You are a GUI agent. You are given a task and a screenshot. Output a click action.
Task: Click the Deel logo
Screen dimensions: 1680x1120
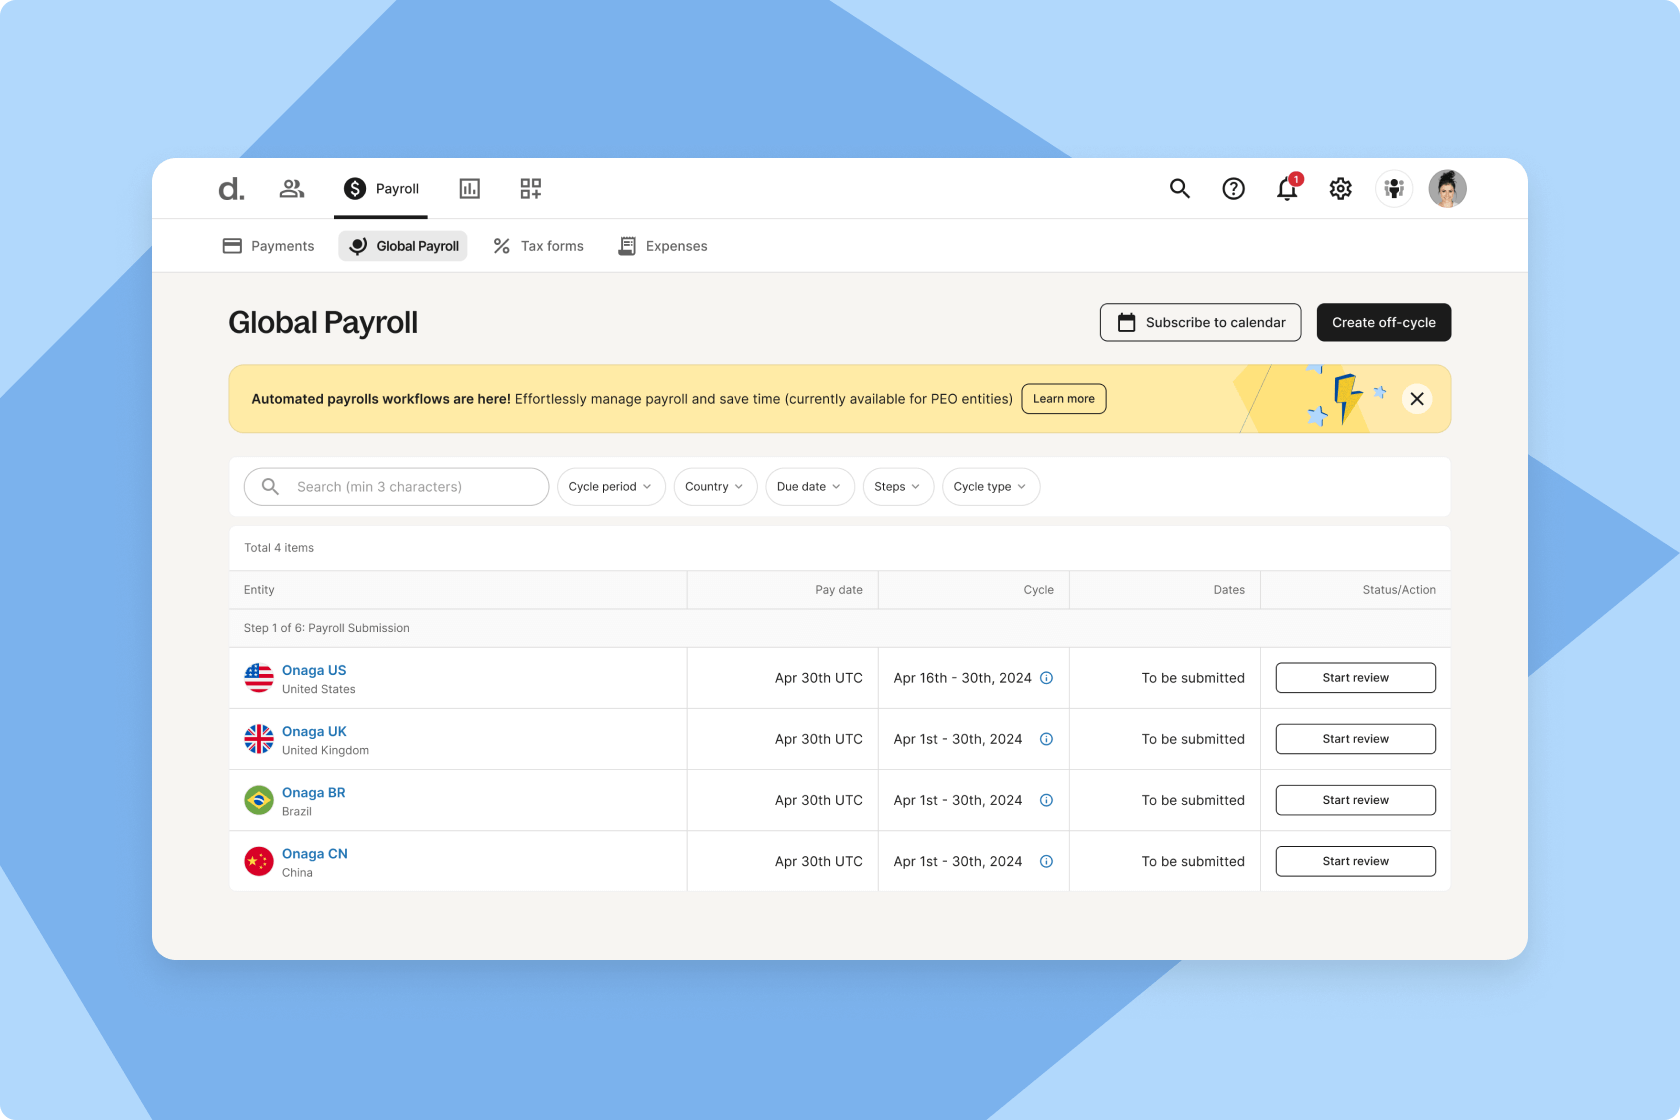point(229,188)
